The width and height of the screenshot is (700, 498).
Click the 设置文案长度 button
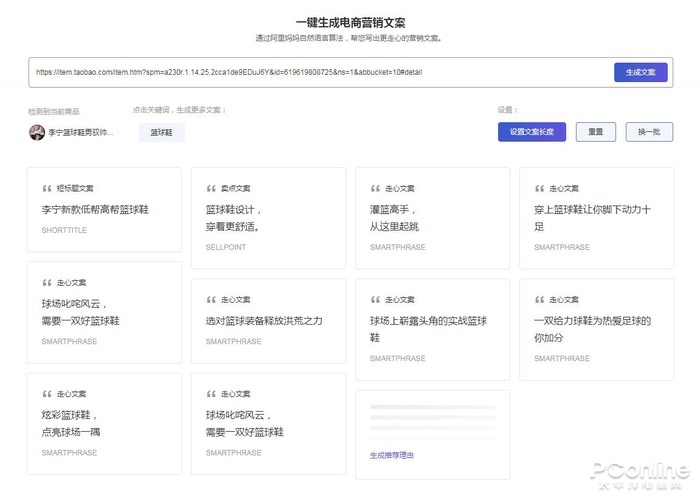[x=532, y=131]
